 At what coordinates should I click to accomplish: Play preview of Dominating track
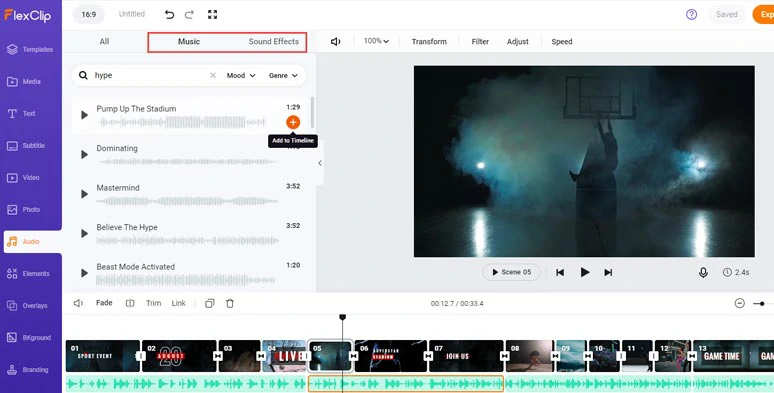click(x=84, y=155)
